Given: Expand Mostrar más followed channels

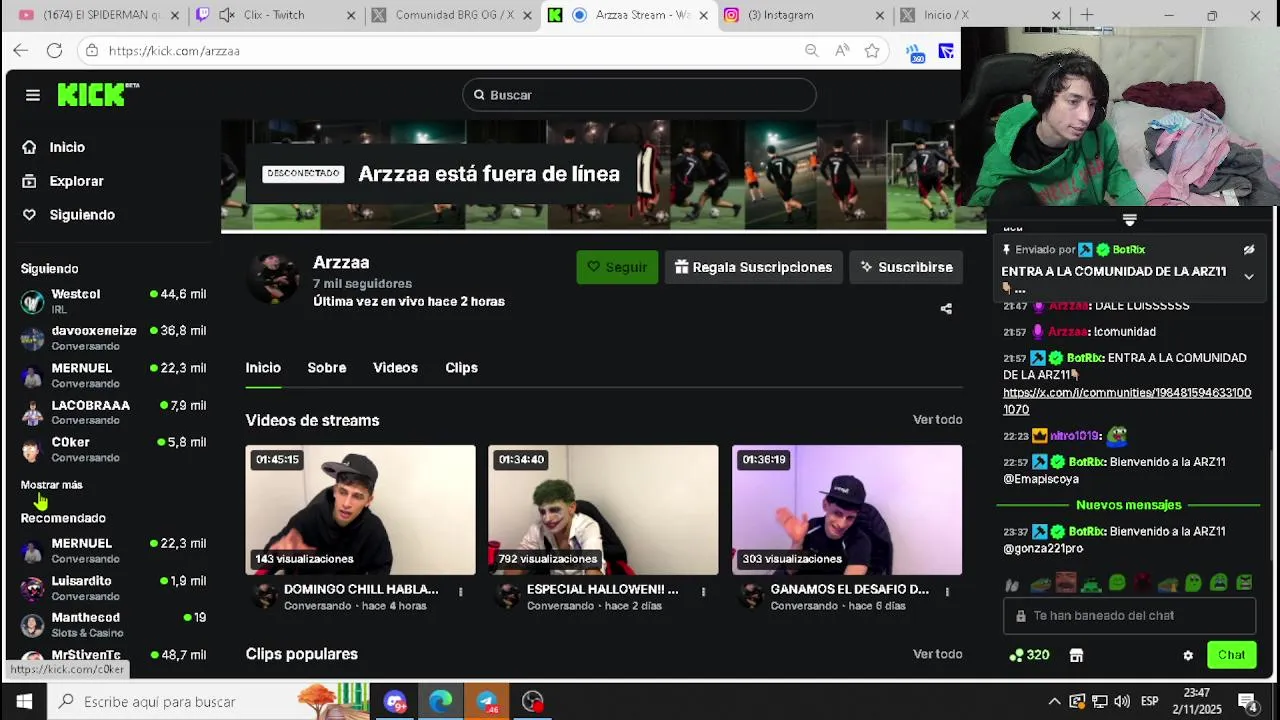Looking at the screenshot, I should click(52, 485).
